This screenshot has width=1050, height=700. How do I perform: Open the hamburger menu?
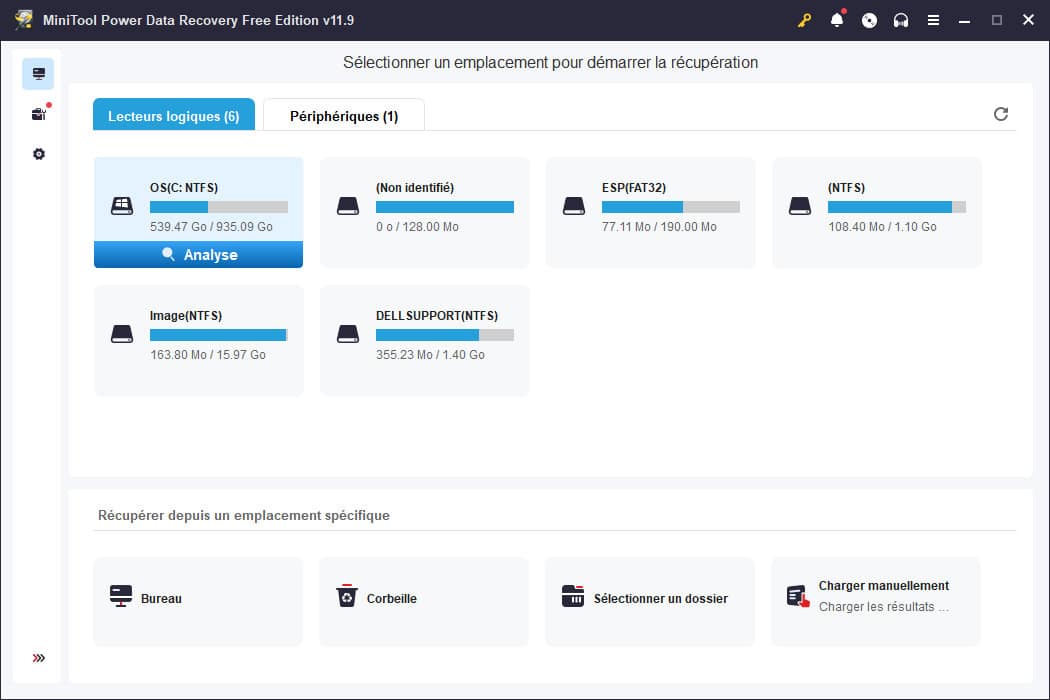[933, 20]
